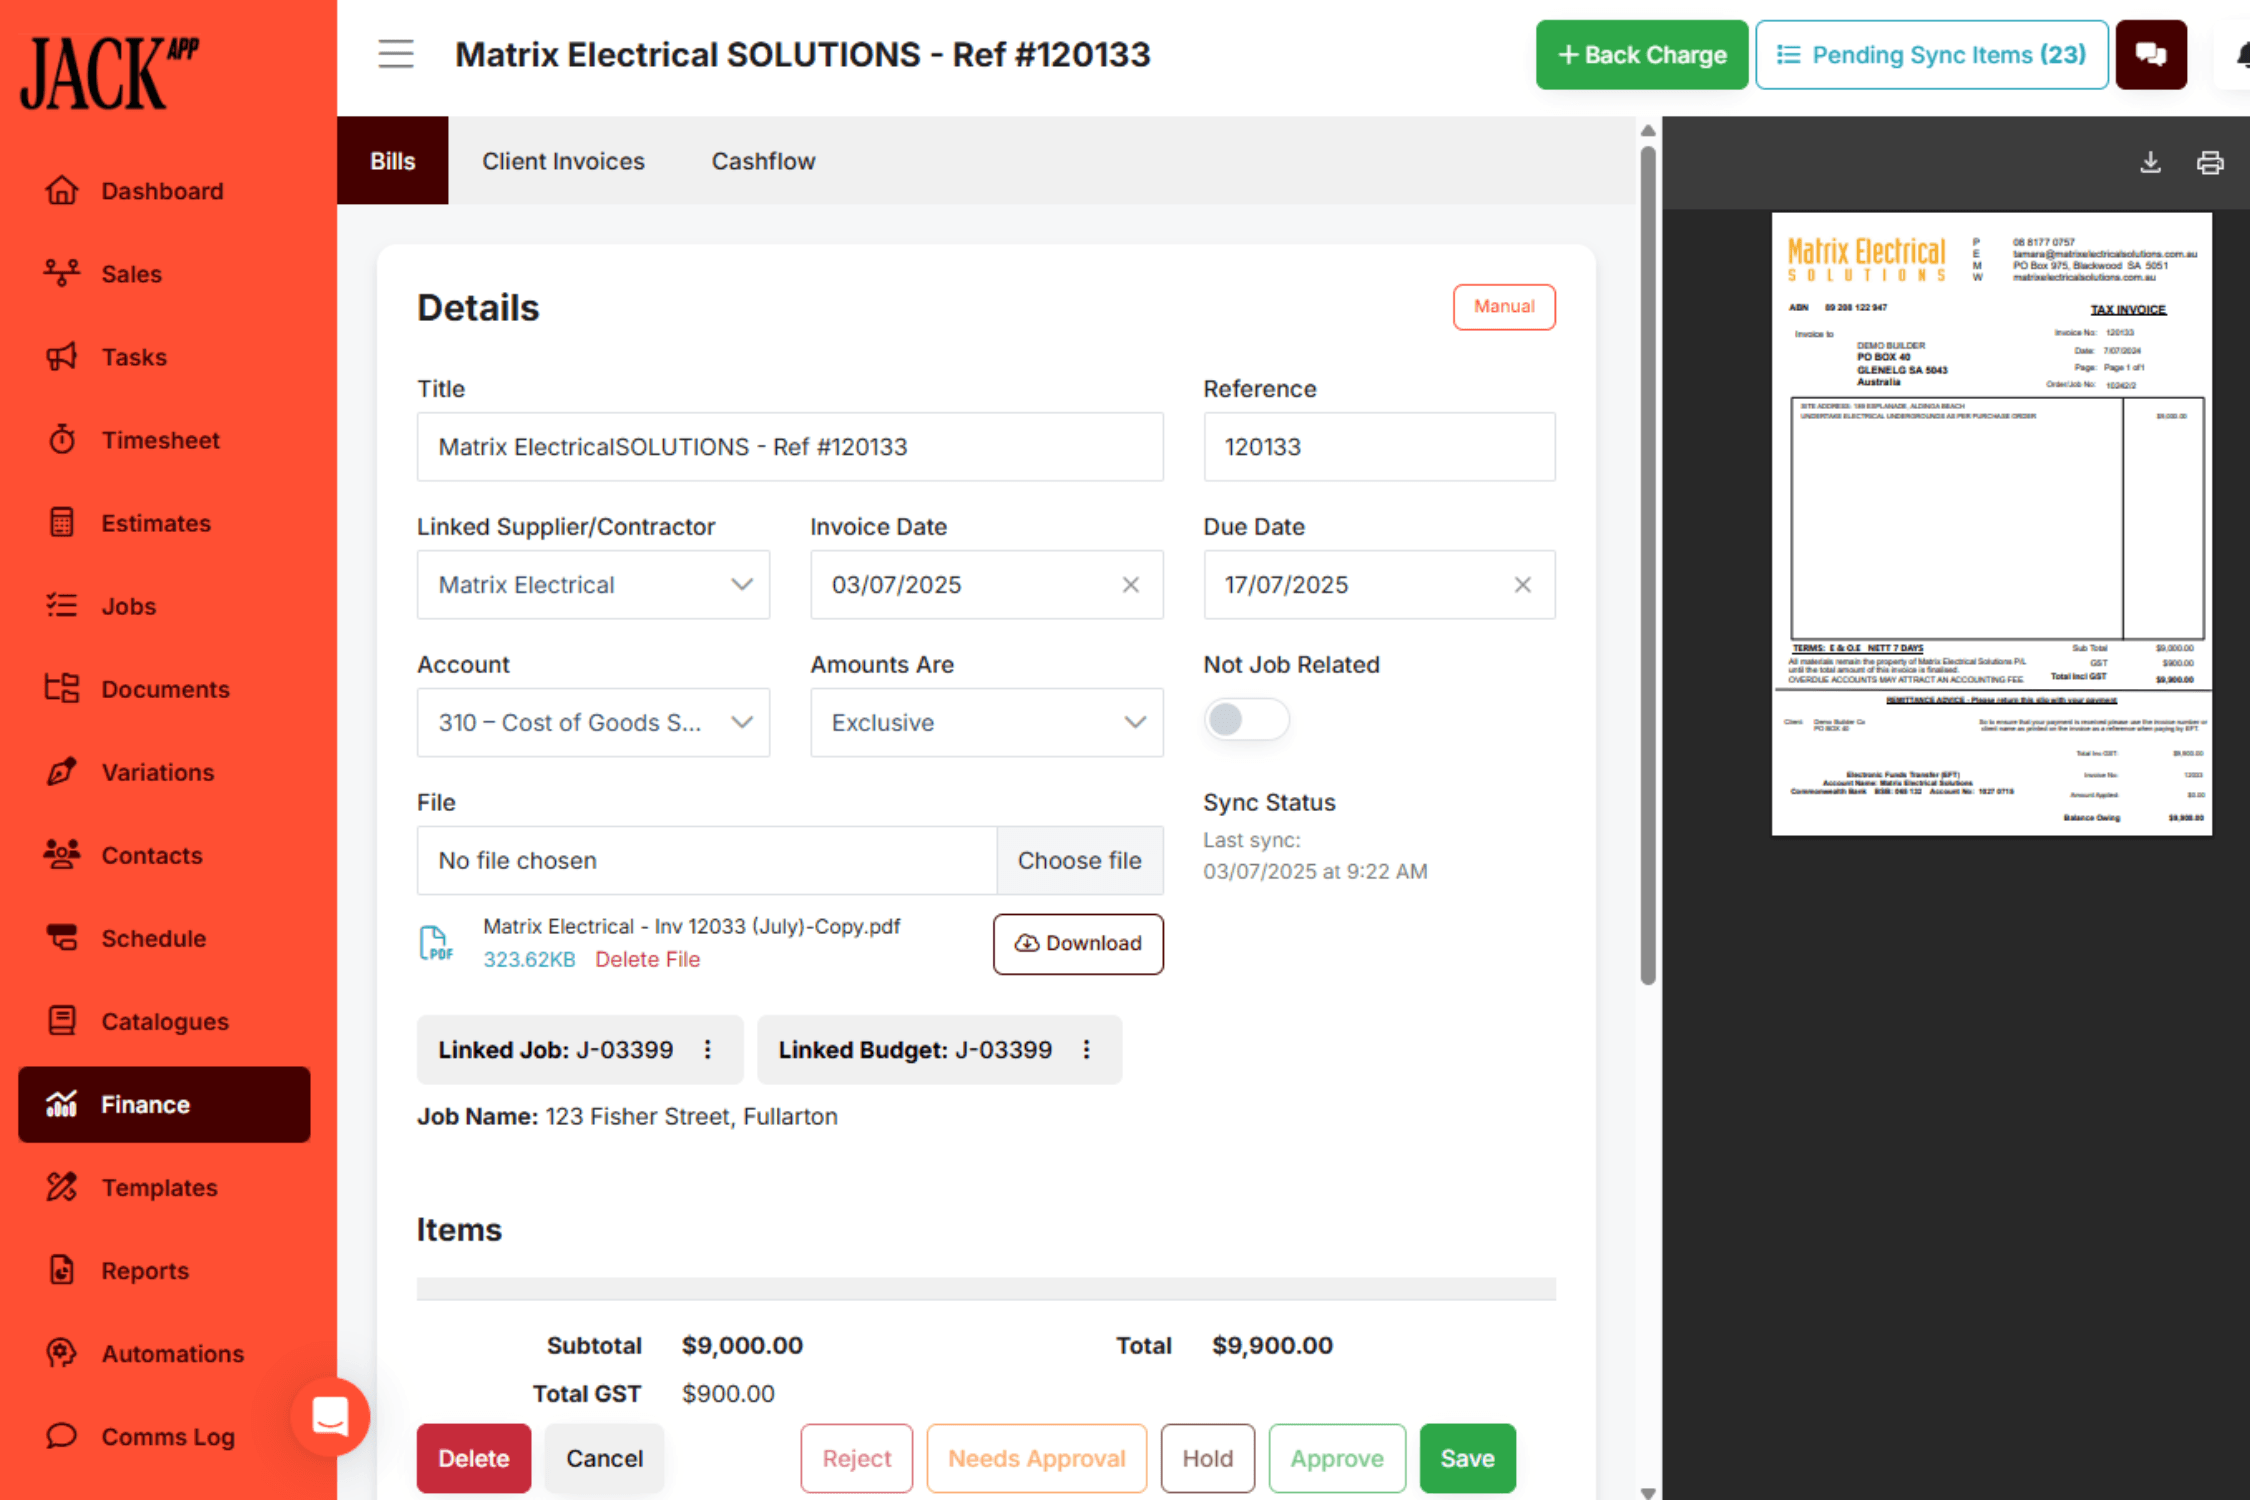Open Timesheet in the sidebar

(x=160, y=440)
